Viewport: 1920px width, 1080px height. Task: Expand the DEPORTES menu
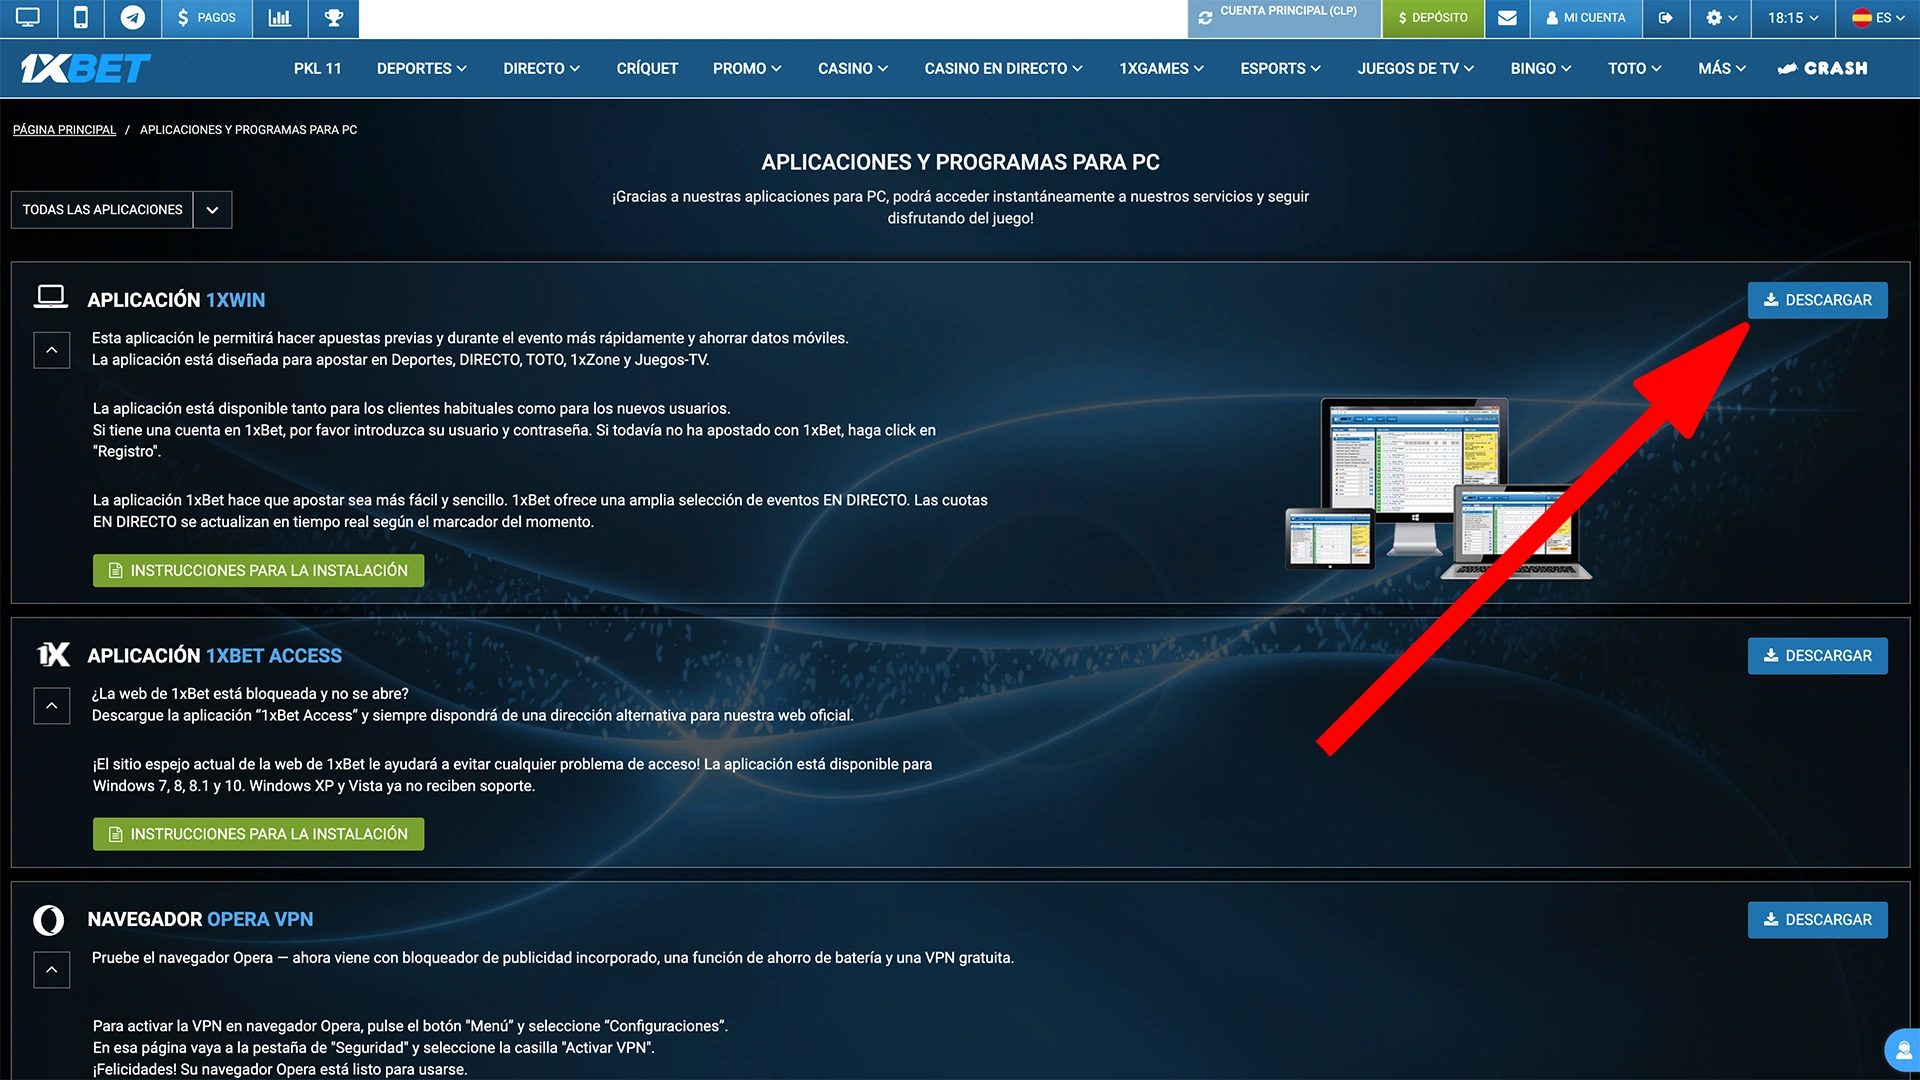[421, 68]
